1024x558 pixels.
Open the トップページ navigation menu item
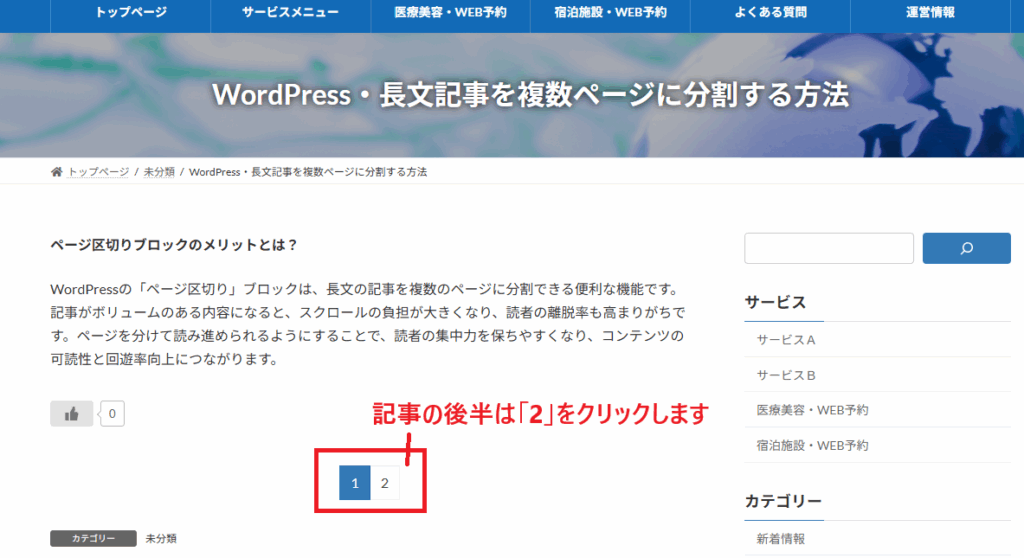(131, 12)
